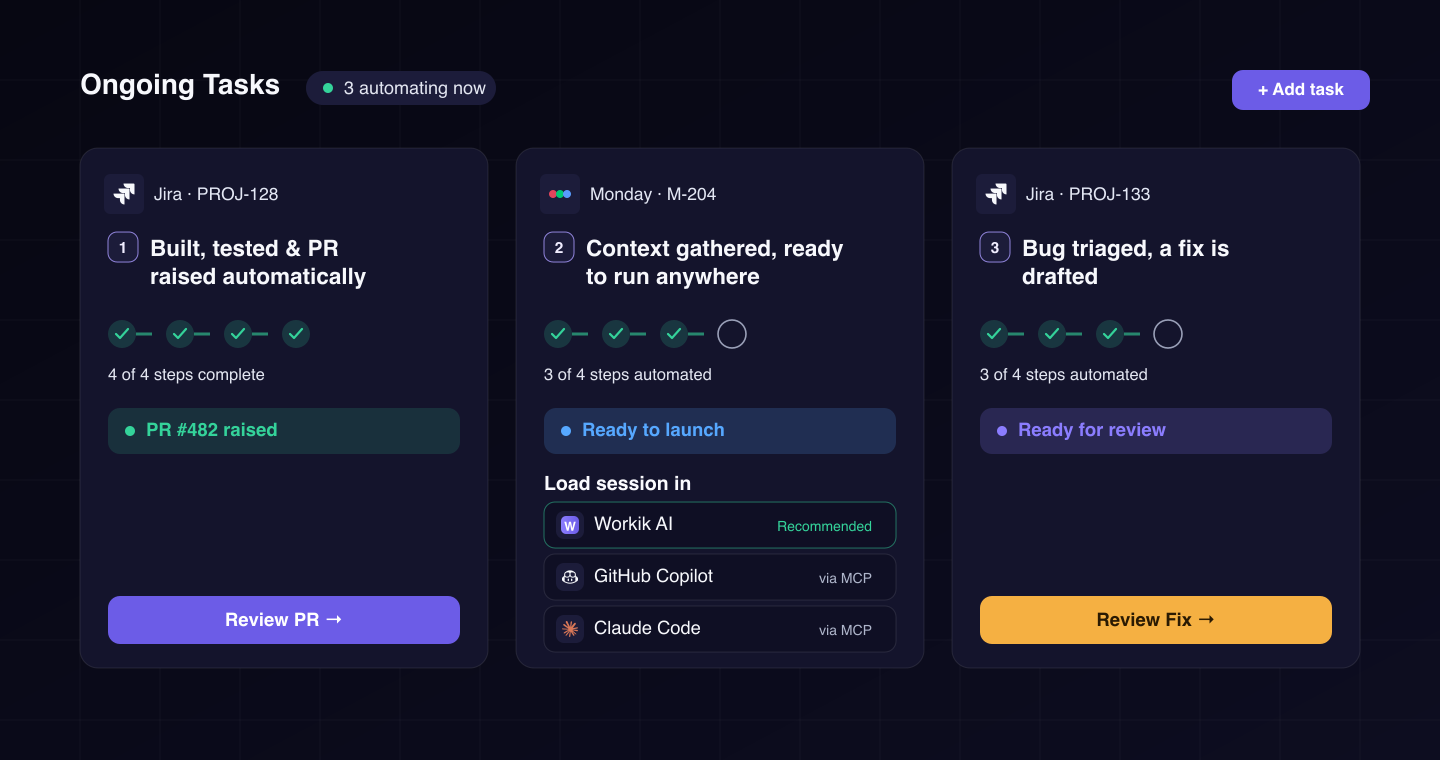This screenshot has width=1440, height=760.
Task: Click step number badge 1
Action: [x=123, y=247]
